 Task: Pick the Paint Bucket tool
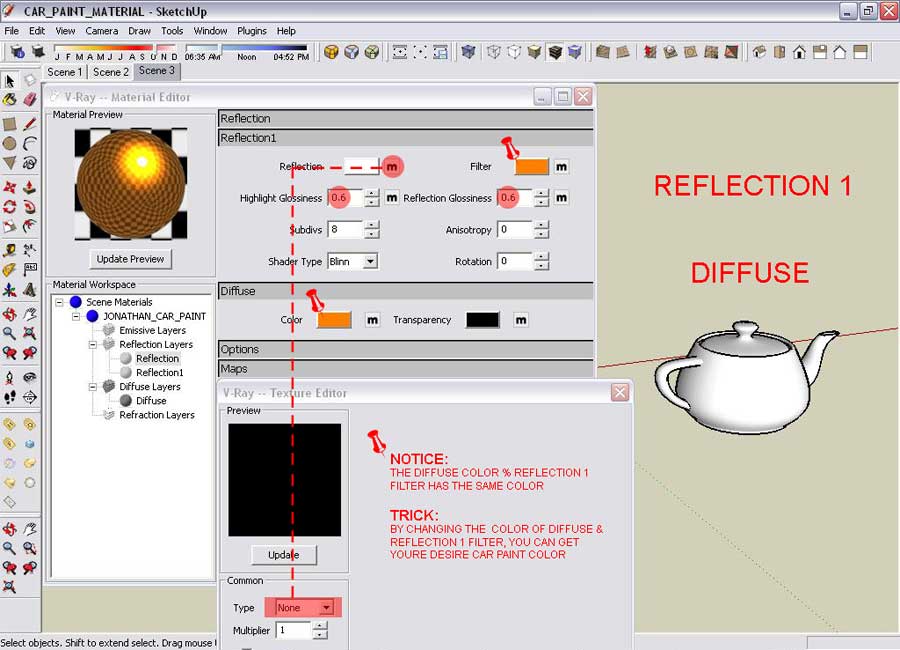pyautogui.click(x=9, y=99)
